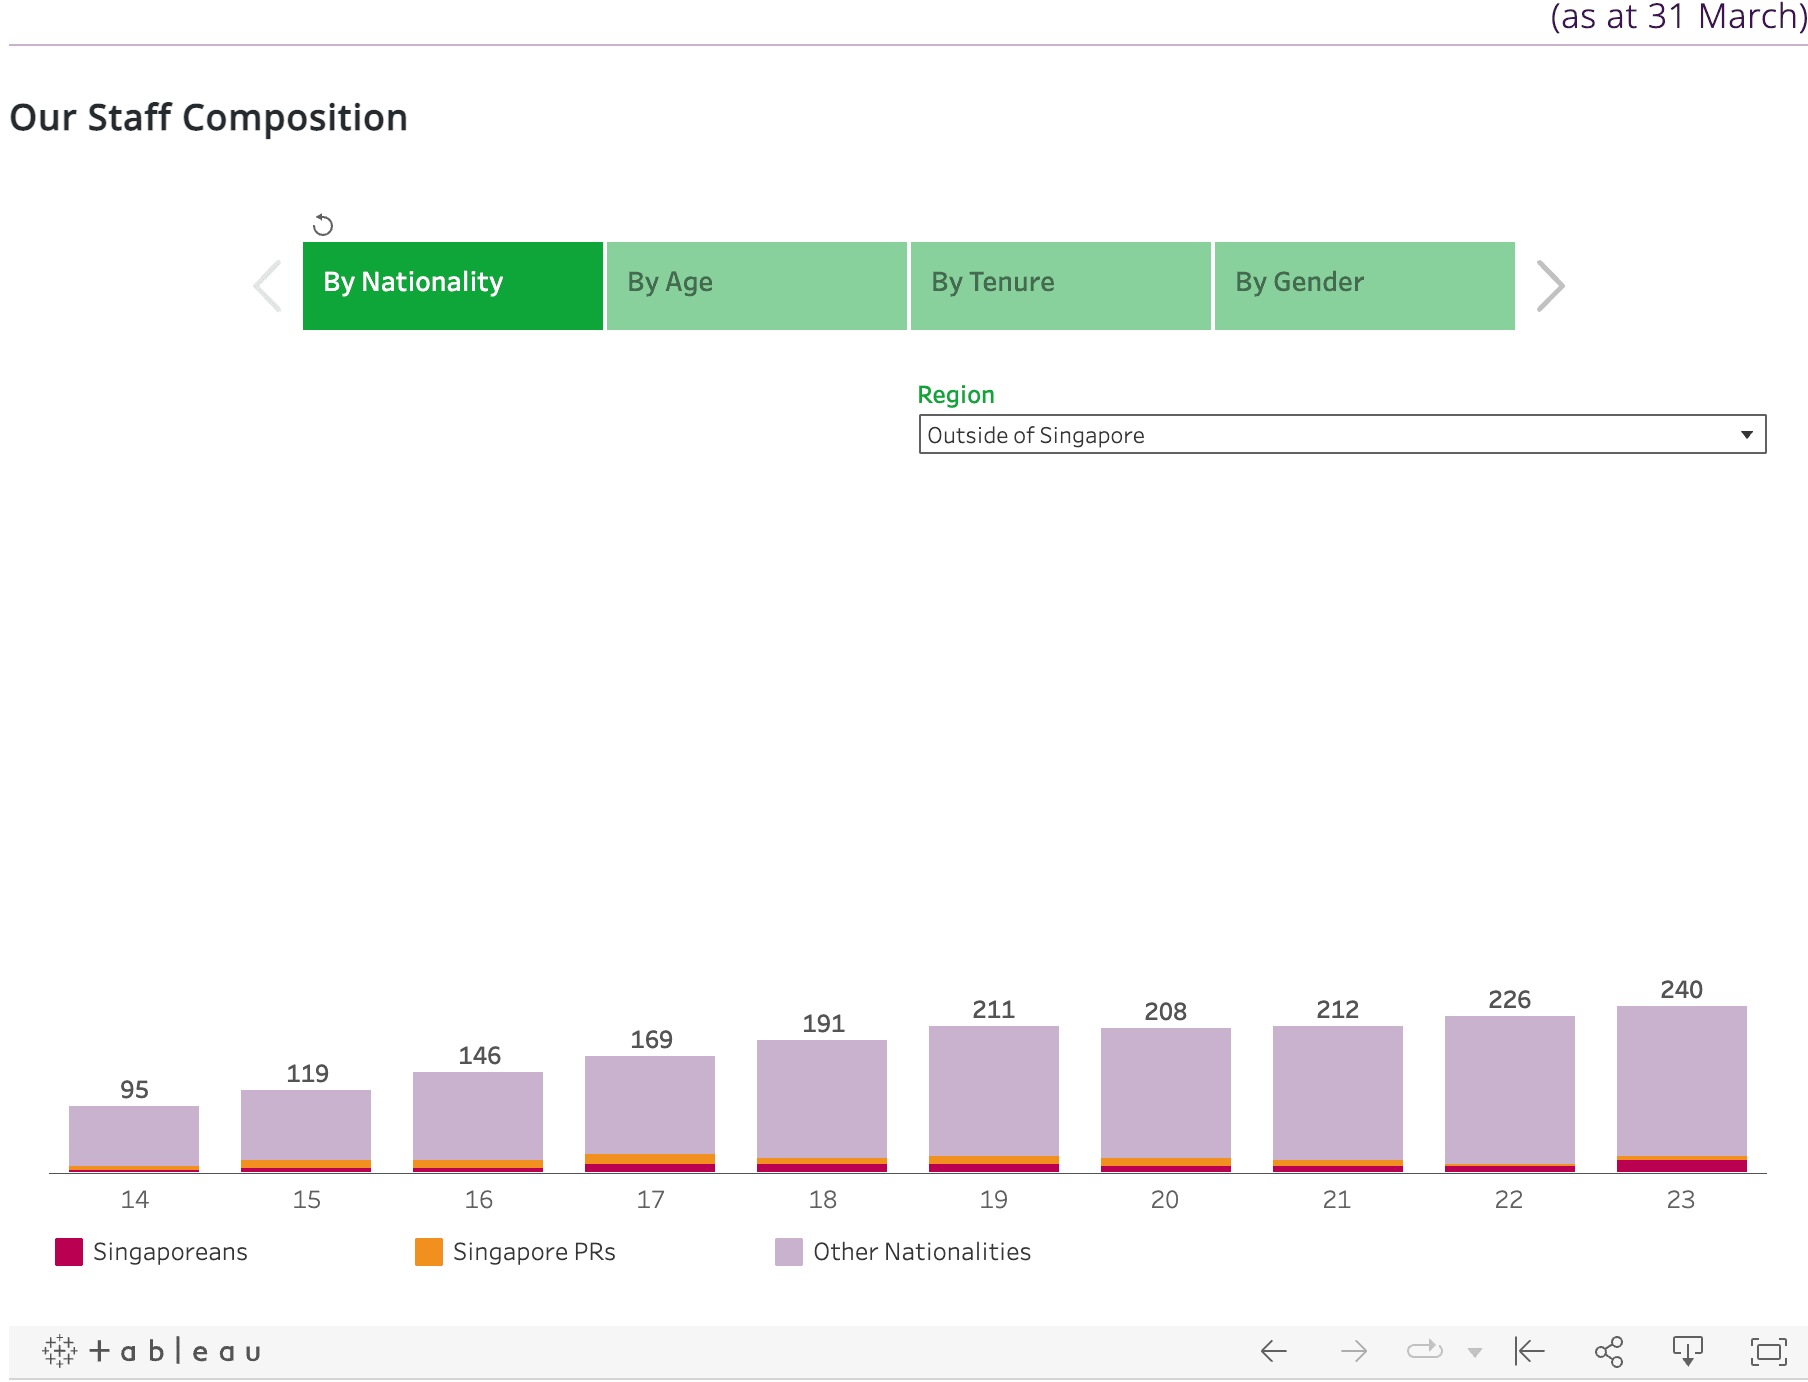Click the Replay animation icon
This screenshot has width=1808, height=1382.
pos(1425,1351)
